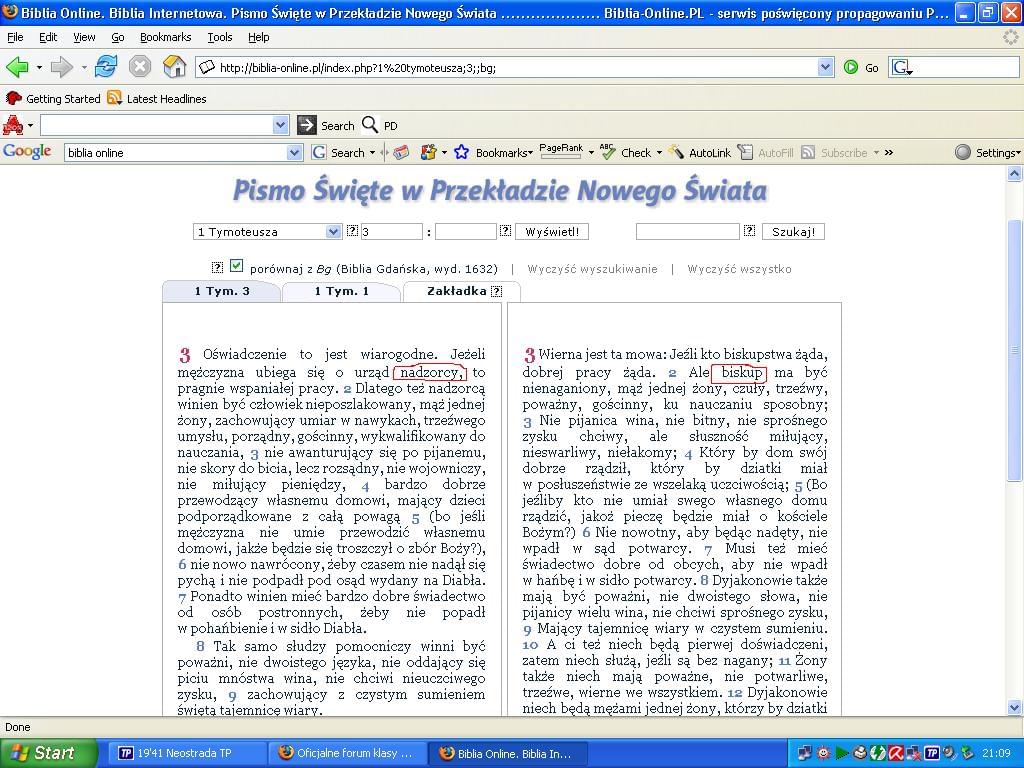Click the Google toolbar news icon
The height and width of the screenshot is (768, 1024).
coord(401,153)
